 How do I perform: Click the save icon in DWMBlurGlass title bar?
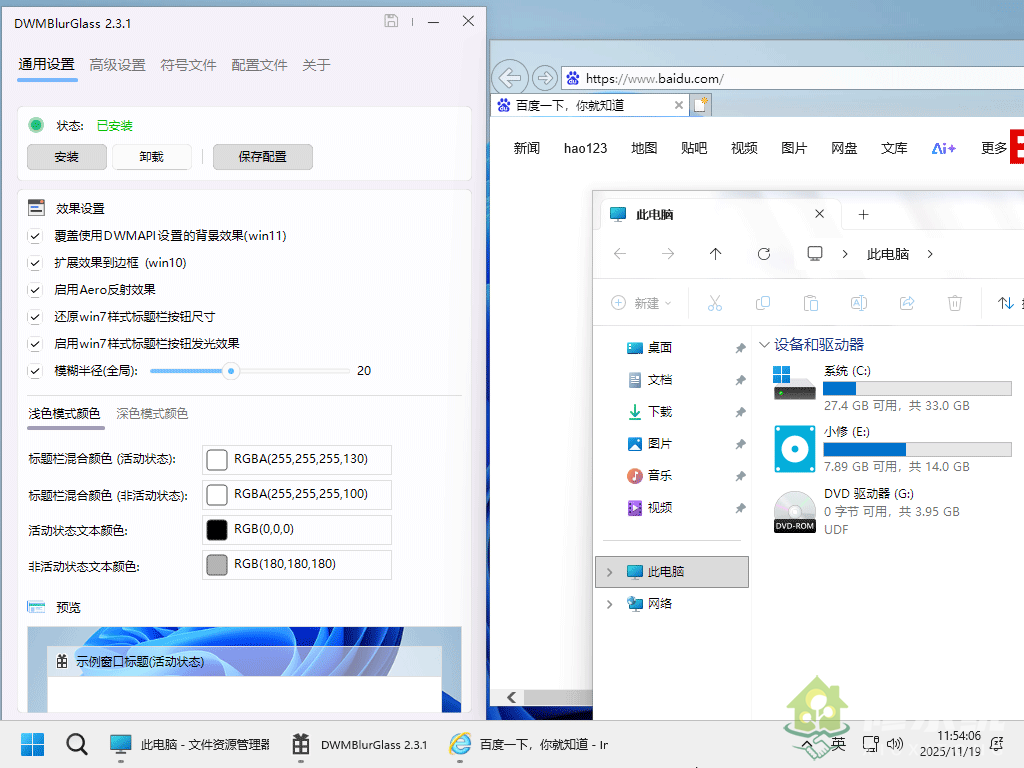[x=392, y=21]
